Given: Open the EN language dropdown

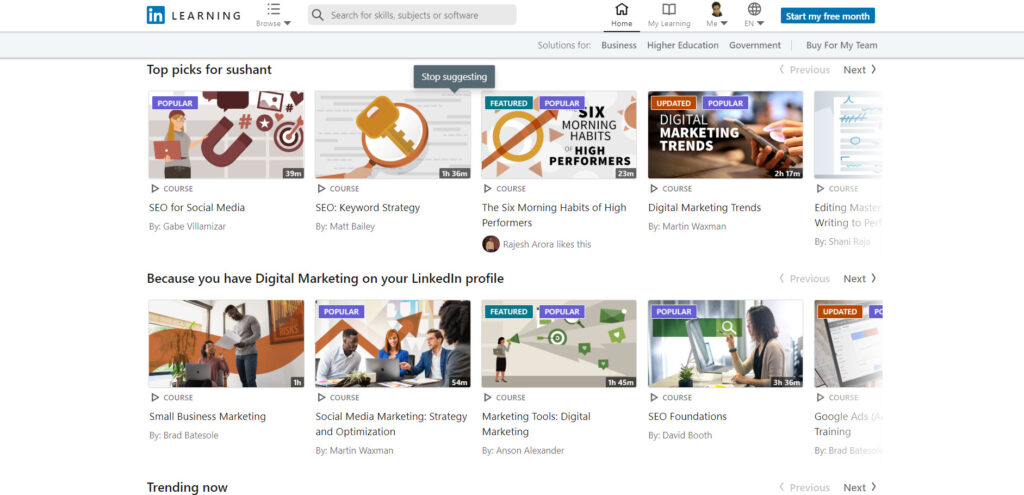Looking at the screenshot, I should 754,15.
